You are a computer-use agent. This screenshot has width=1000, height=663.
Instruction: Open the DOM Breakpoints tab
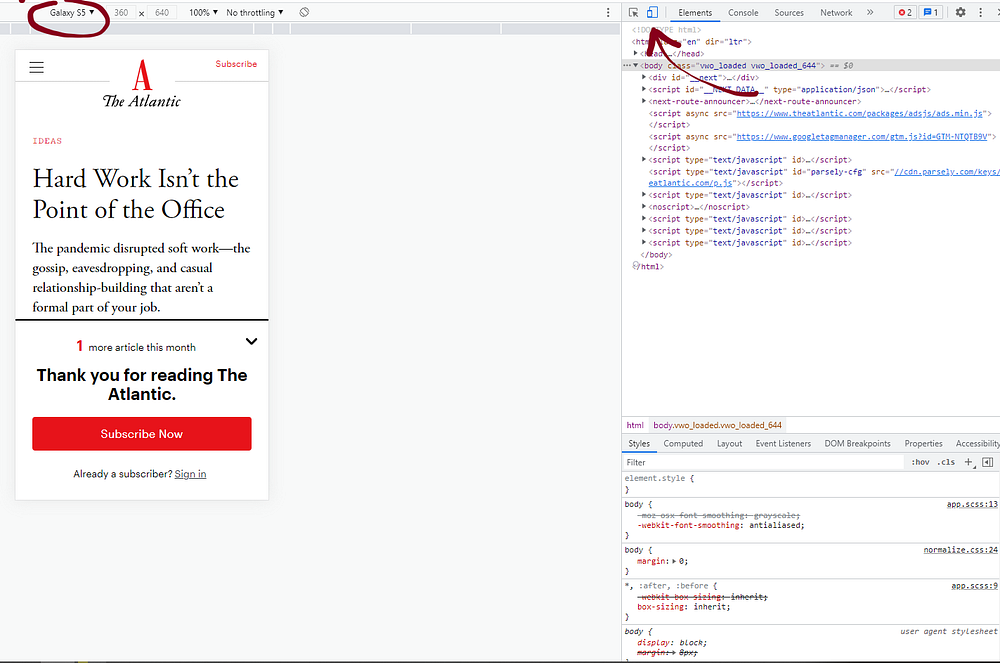click(857, 444)
